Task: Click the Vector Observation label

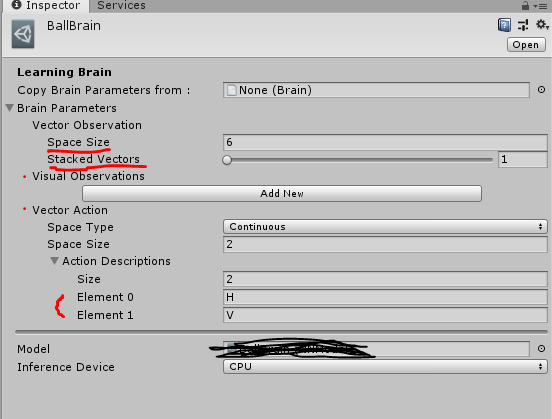Action: tap(87, 125)
